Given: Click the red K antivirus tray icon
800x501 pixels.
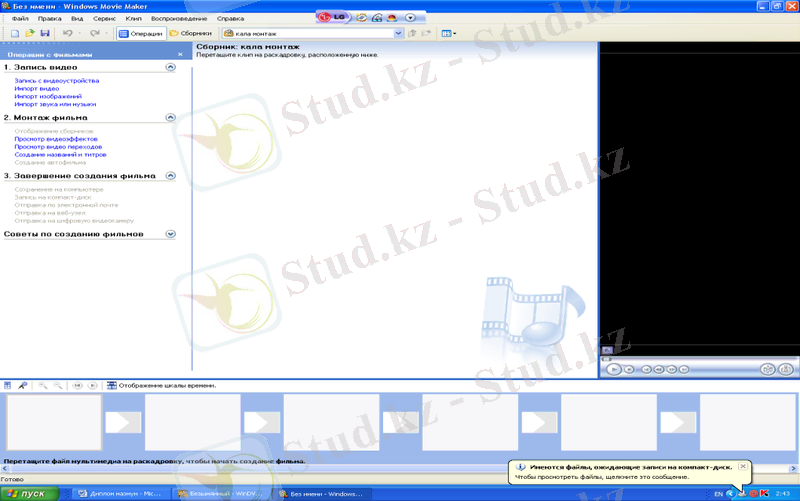Looking at the screenshot, I should click(764, 493).
